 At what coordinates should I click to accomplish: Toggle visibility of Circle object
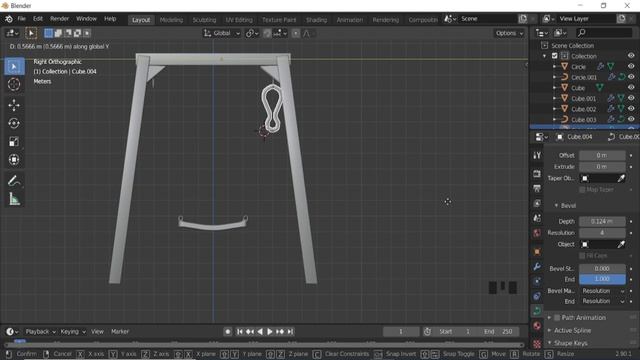point(631,67)
